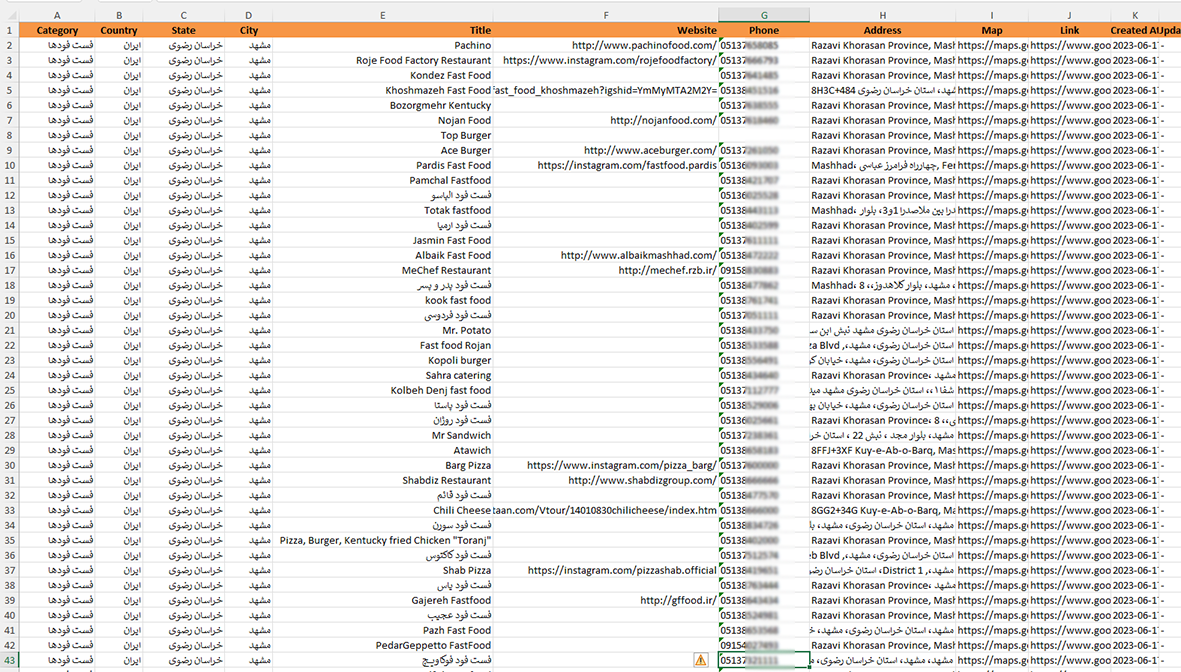Click the "Mr Sandwich" title cell

[383, 435]
